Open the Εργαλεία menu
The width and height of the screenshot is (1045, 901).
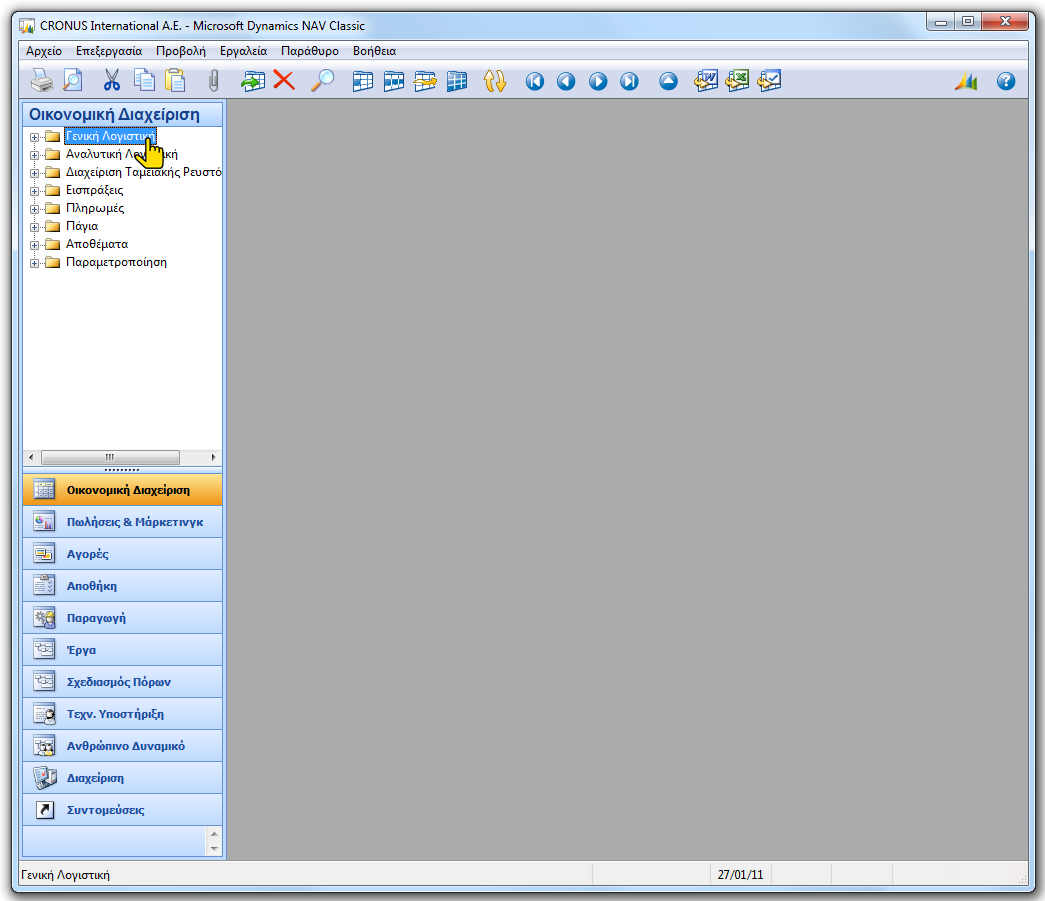coord(243,51)
